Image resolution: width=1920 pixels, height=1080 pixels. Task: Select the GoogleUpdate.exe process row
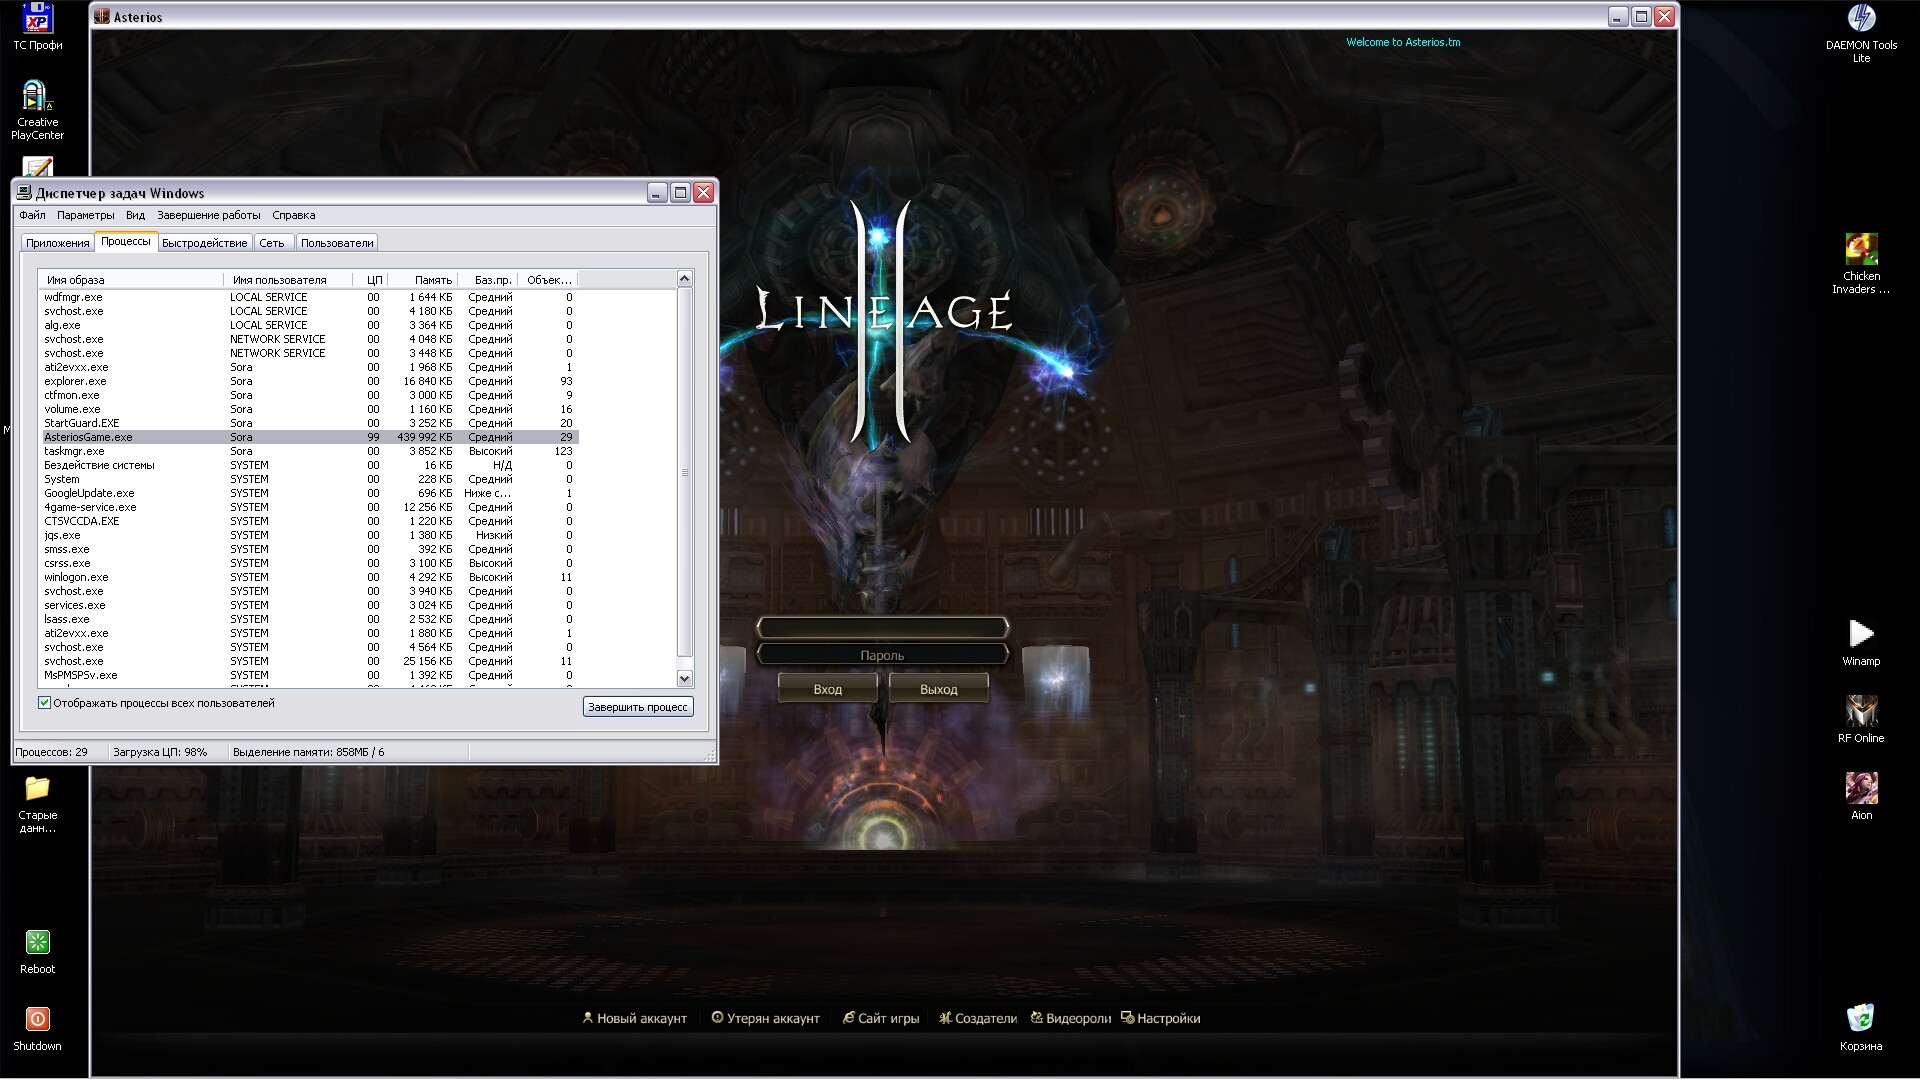click(309, 493)
